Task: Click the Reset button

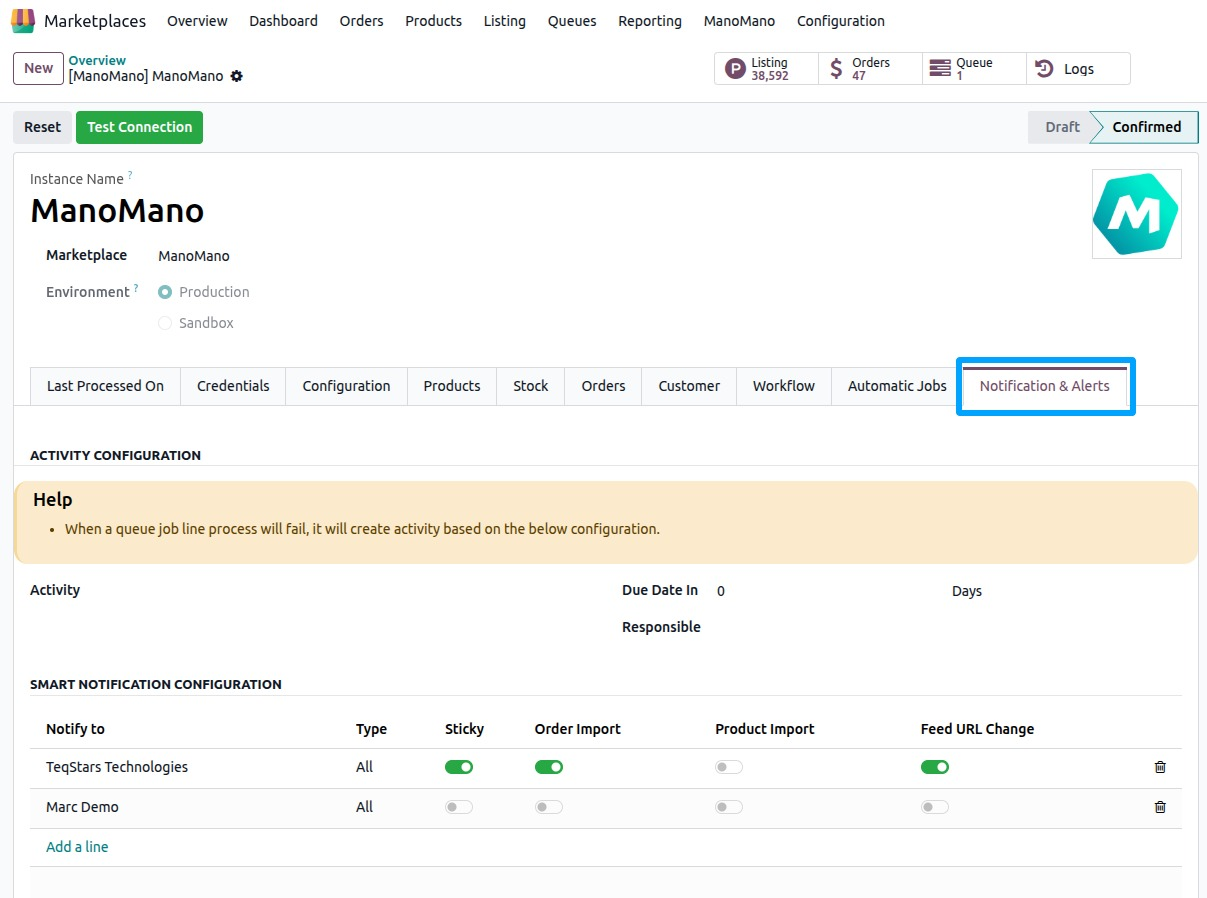Action: pyautogui.click(x=43, y=127)
